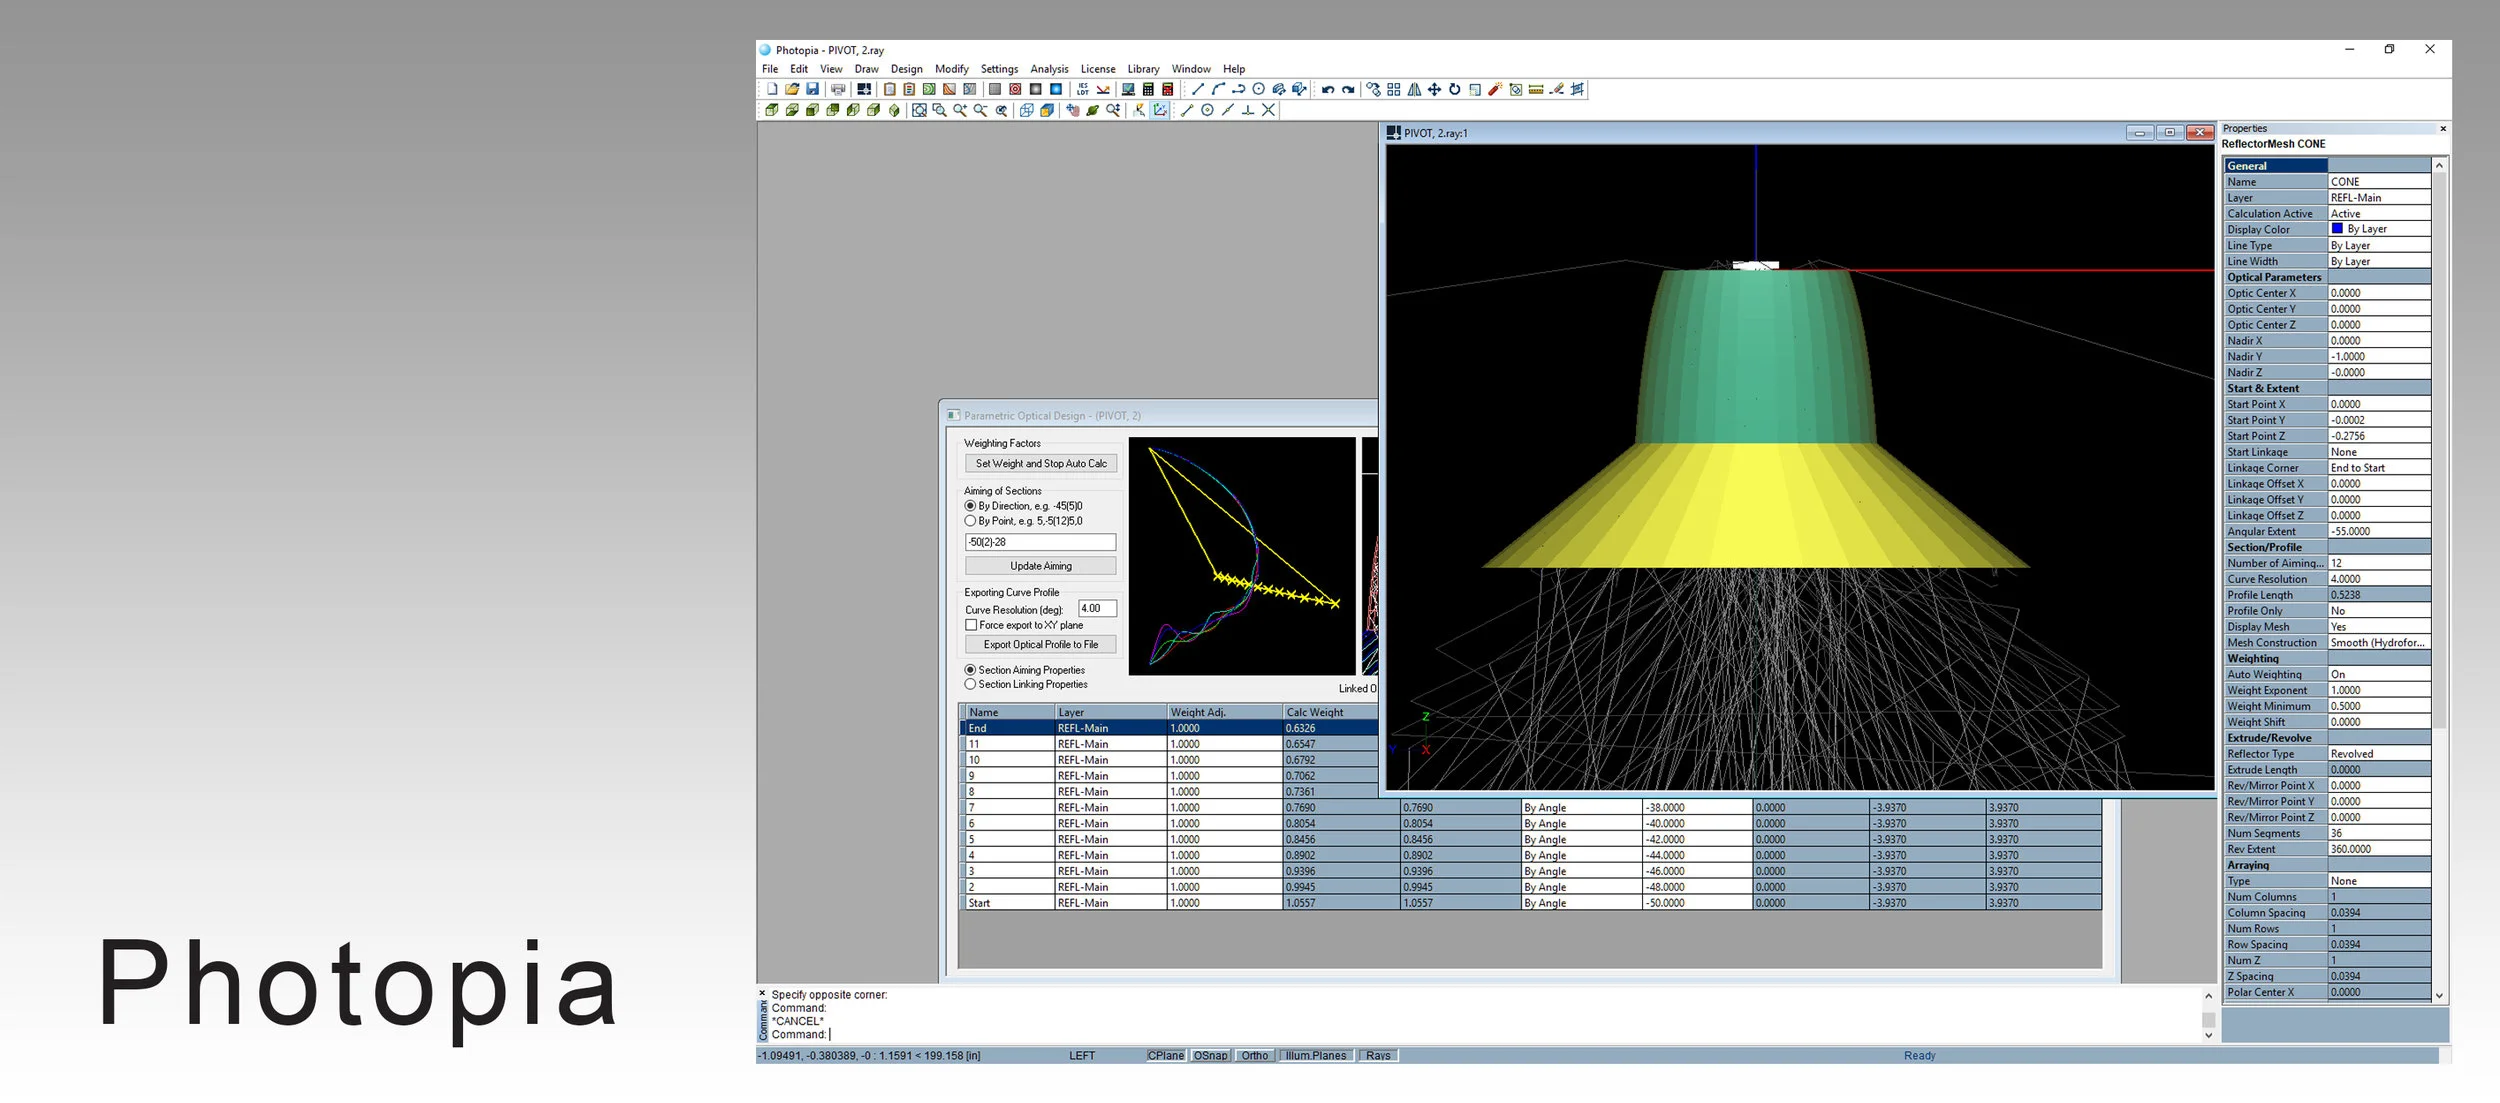Check Force export to XY plane
This screenshot has width=2500, height=1103.
tap(971, 625)
